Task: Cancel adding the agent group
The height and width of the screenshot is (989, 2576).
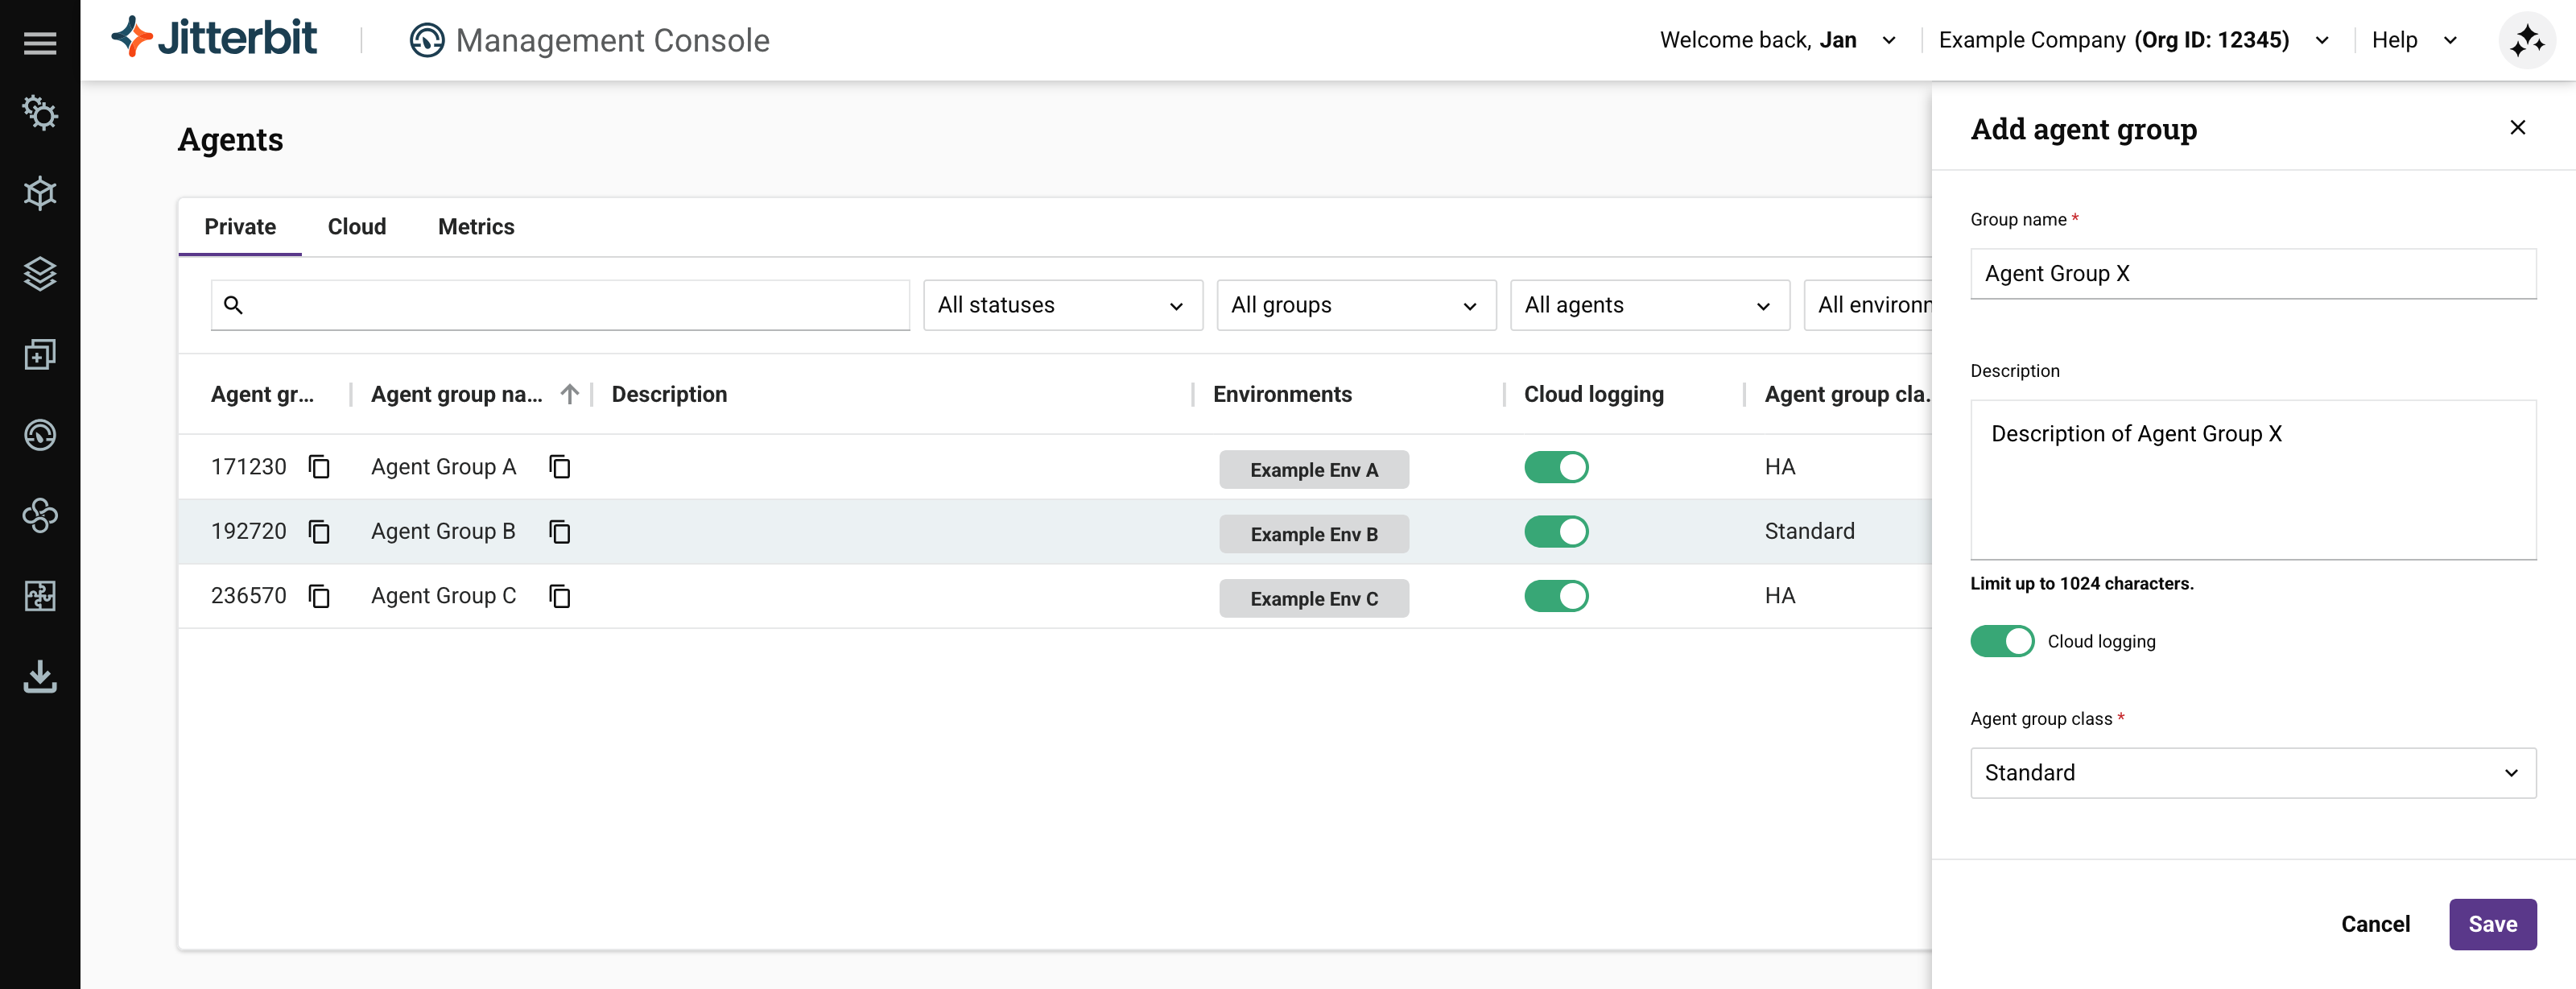Action: [2375, 924]
